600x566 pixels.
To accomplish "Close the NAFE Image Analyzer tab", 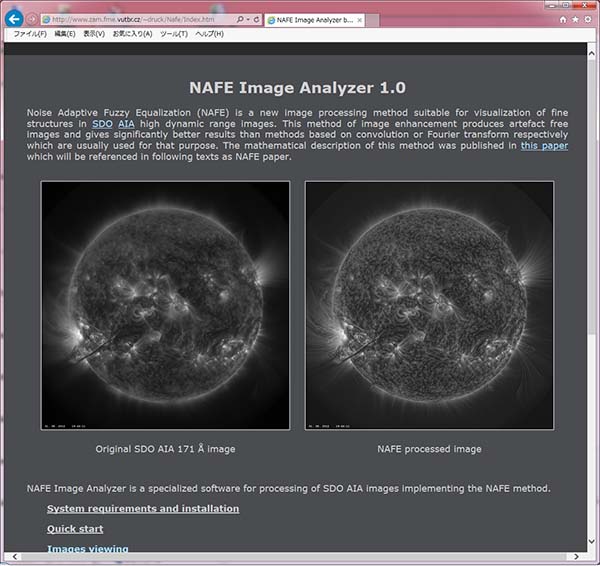I will click(357, 19).
